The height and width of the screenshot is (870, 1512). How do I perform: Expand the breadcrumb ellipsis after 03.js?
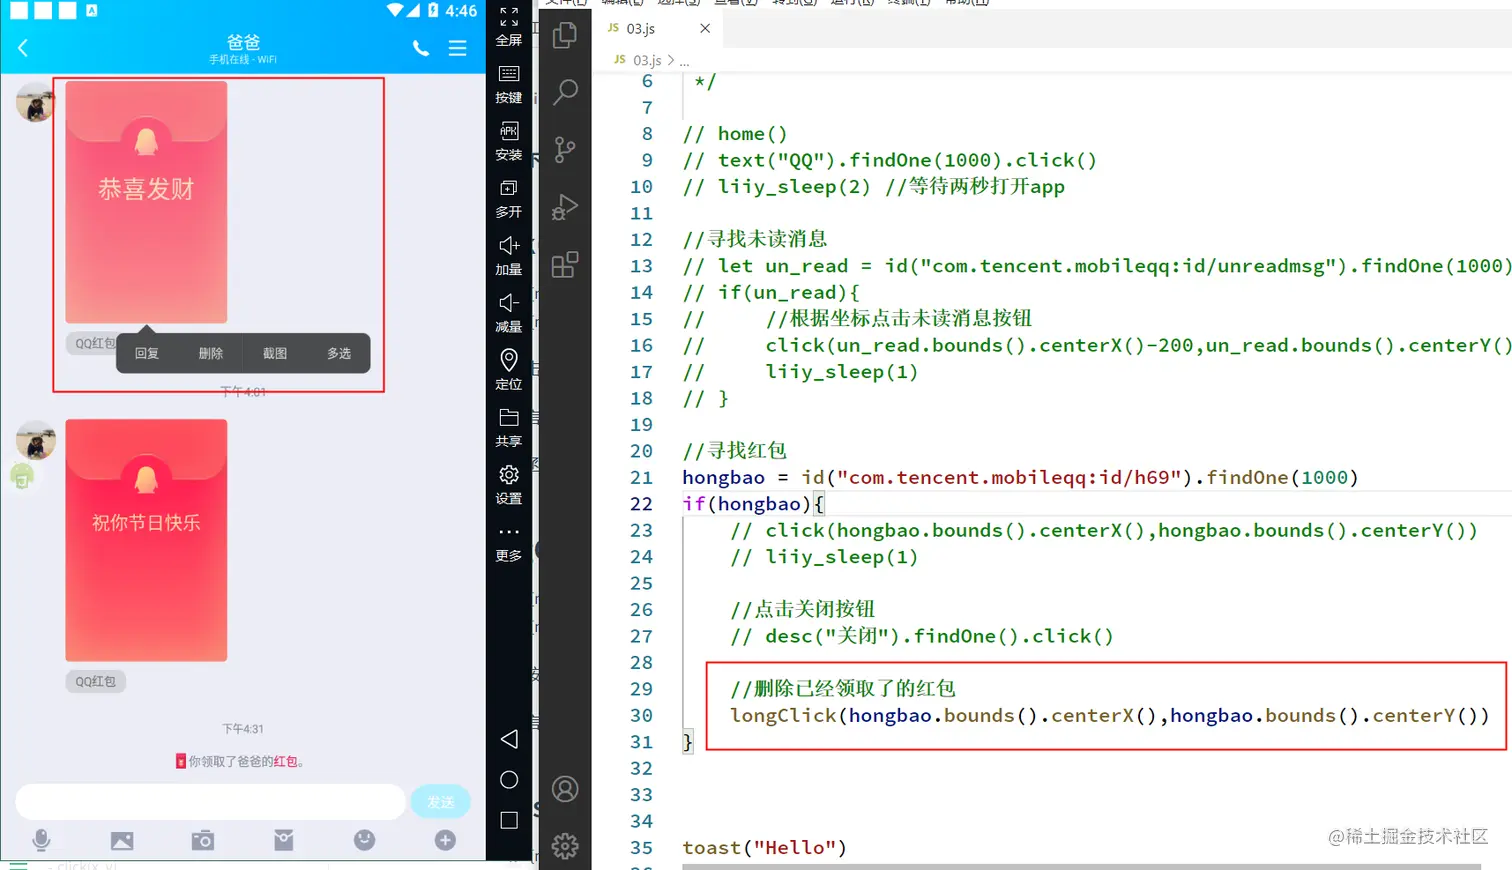tap(684, 61)
